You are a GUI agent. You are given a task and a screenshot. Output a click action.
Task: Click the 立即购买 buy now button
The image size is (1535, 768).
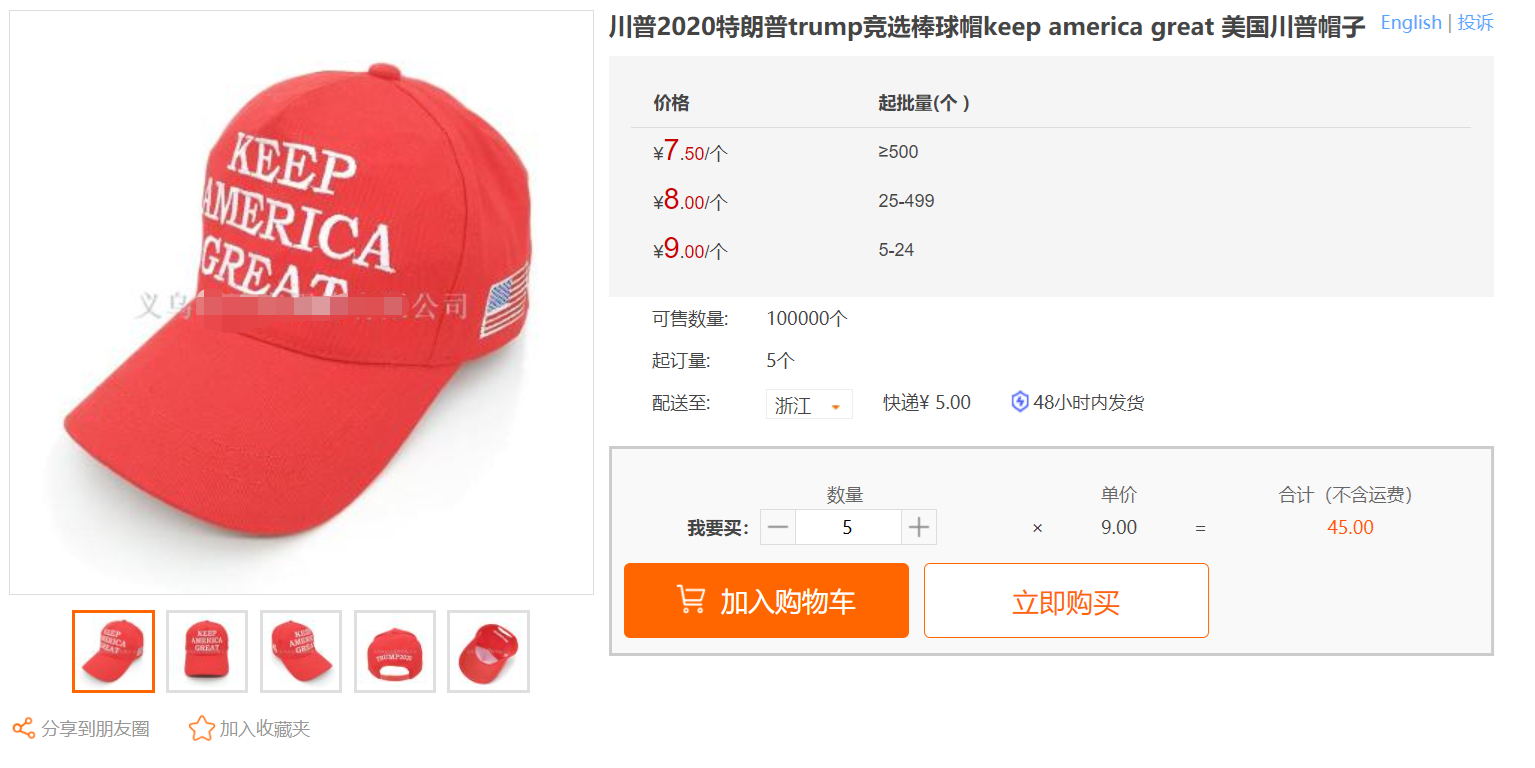tap(1066, 600)
